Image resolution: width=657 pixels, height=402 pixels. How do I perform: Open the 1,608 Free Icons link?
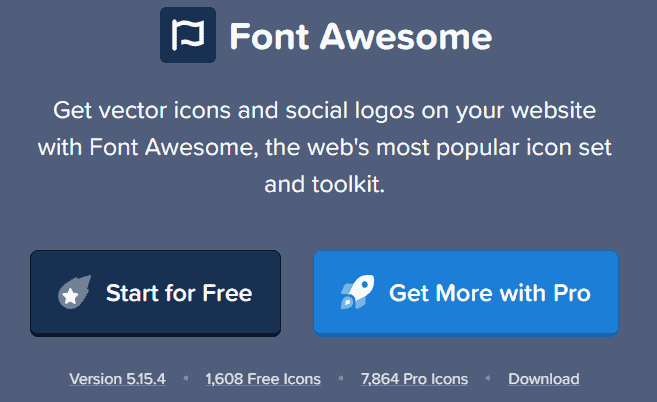(263, 379)
